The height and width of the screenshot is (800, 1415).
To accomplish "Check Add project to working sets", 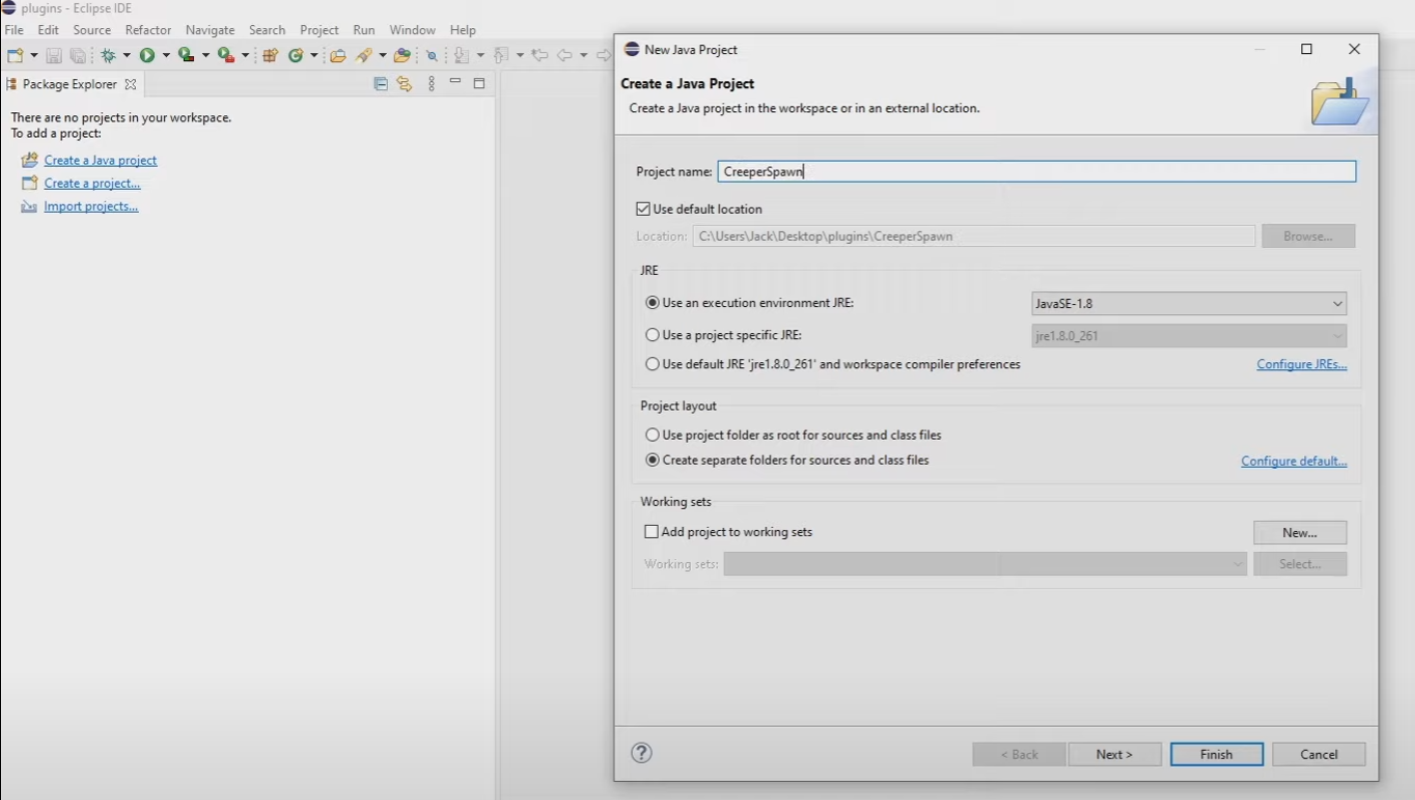I will 652,532.
